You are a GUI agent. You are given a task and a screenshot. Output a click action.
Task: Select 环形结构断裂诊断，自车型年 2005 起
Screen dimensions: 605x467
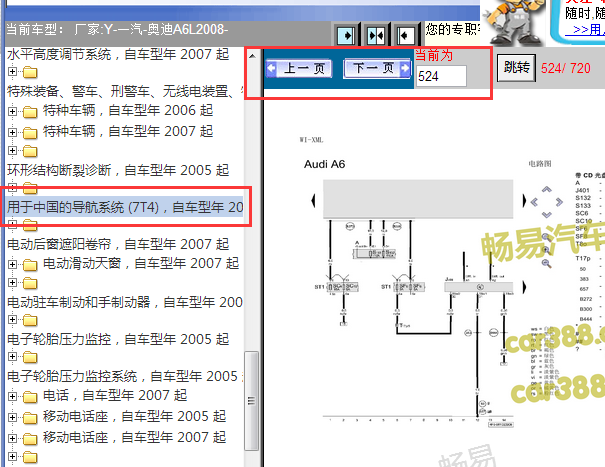pos(118,170)
